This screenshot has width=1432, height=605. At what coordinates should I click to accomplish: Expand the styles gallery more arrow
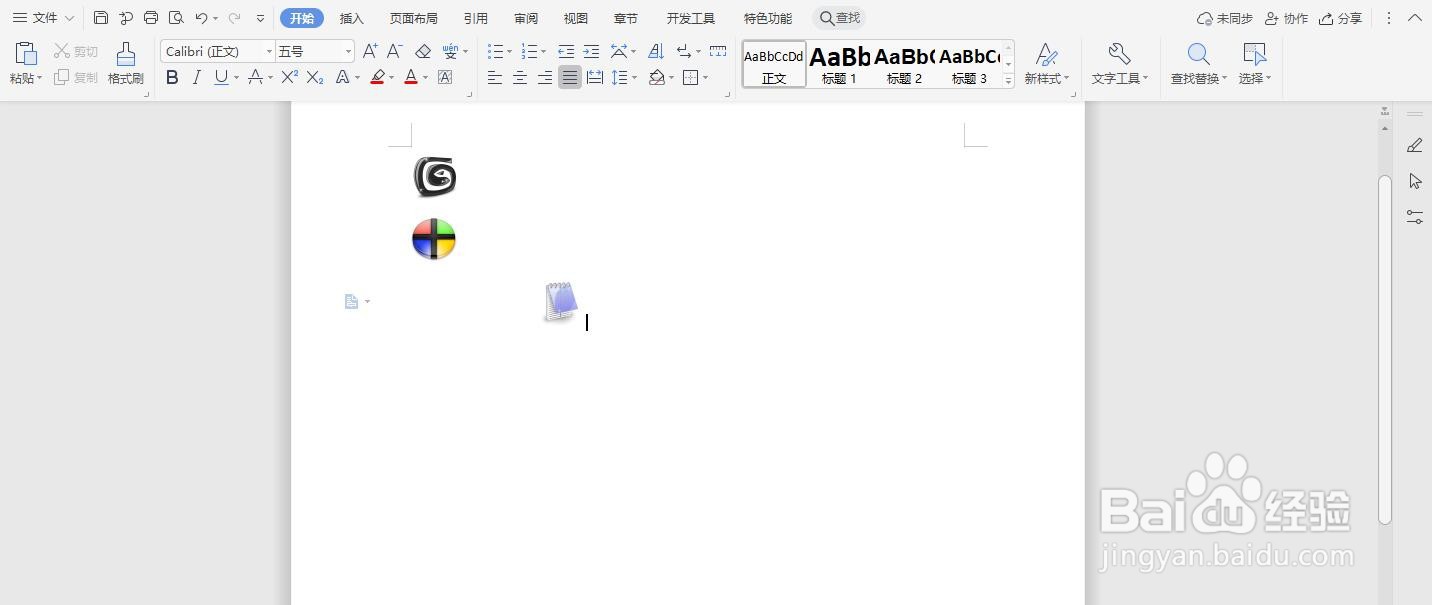[x=1008, y=80]
